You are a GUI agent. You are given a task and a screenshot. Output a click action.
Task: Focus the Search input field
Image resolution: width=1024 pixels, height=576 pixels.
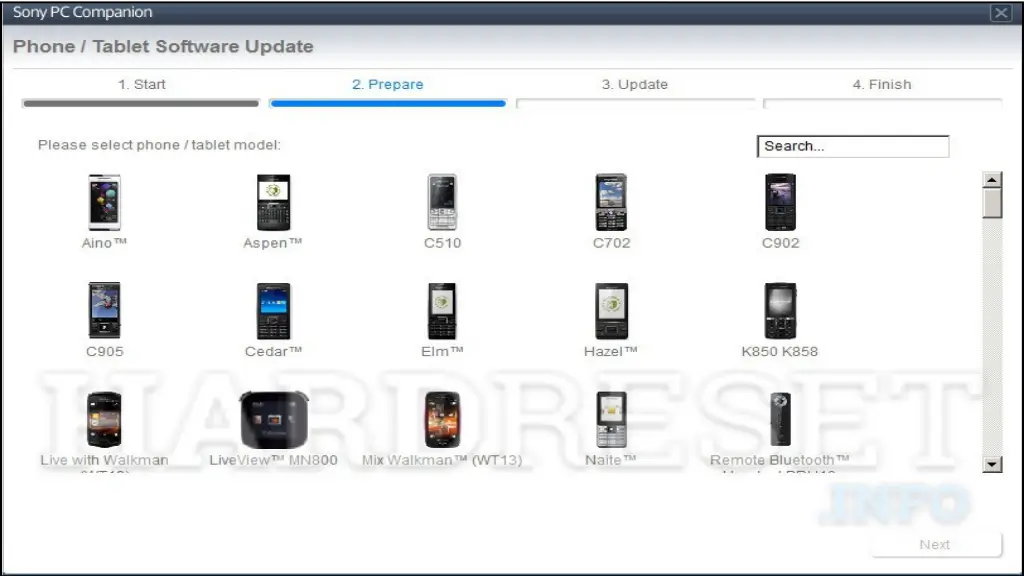coord(853,146)
